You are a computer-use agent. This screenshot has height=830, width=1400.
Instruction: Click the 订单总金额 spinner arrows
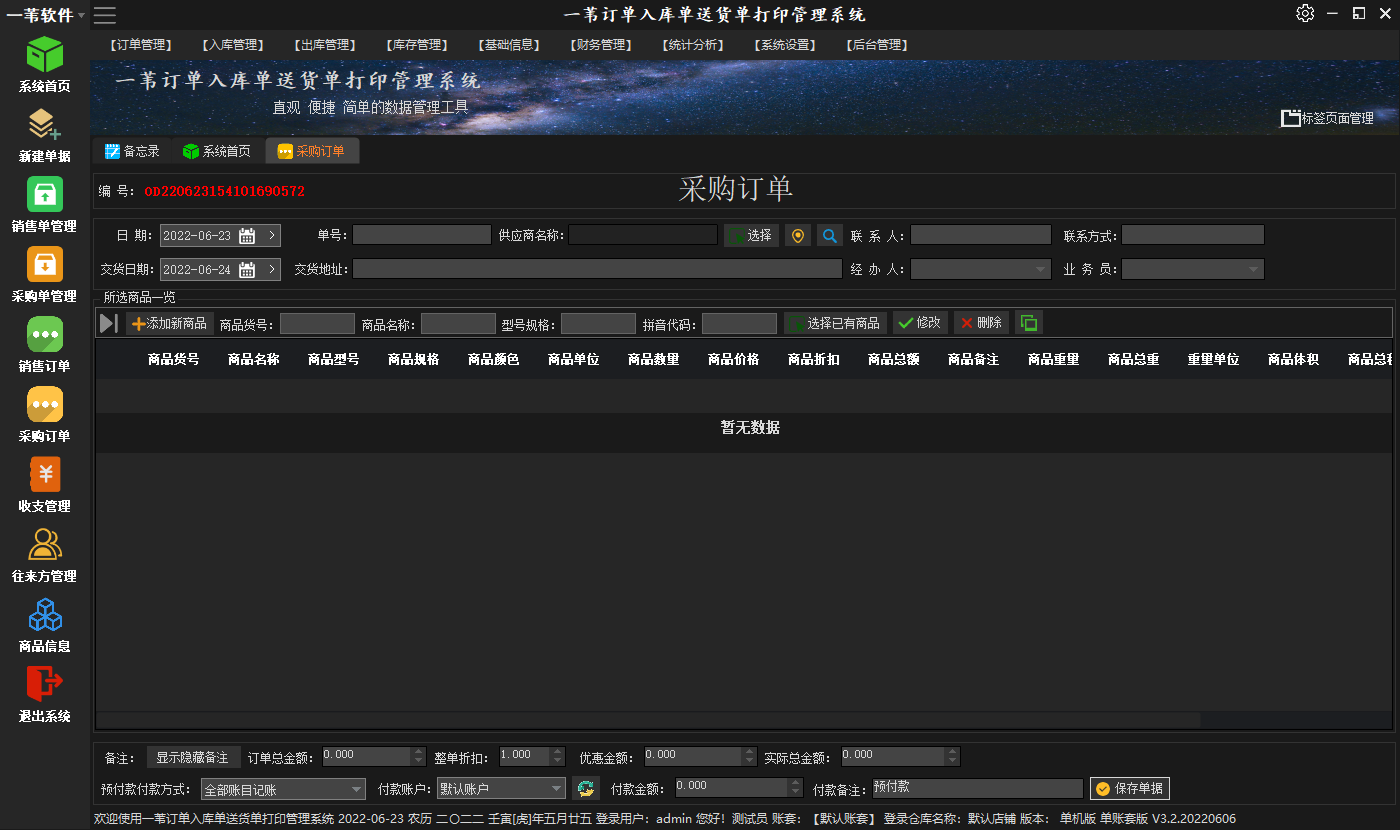pyautogui.click(x=418, y=756)
